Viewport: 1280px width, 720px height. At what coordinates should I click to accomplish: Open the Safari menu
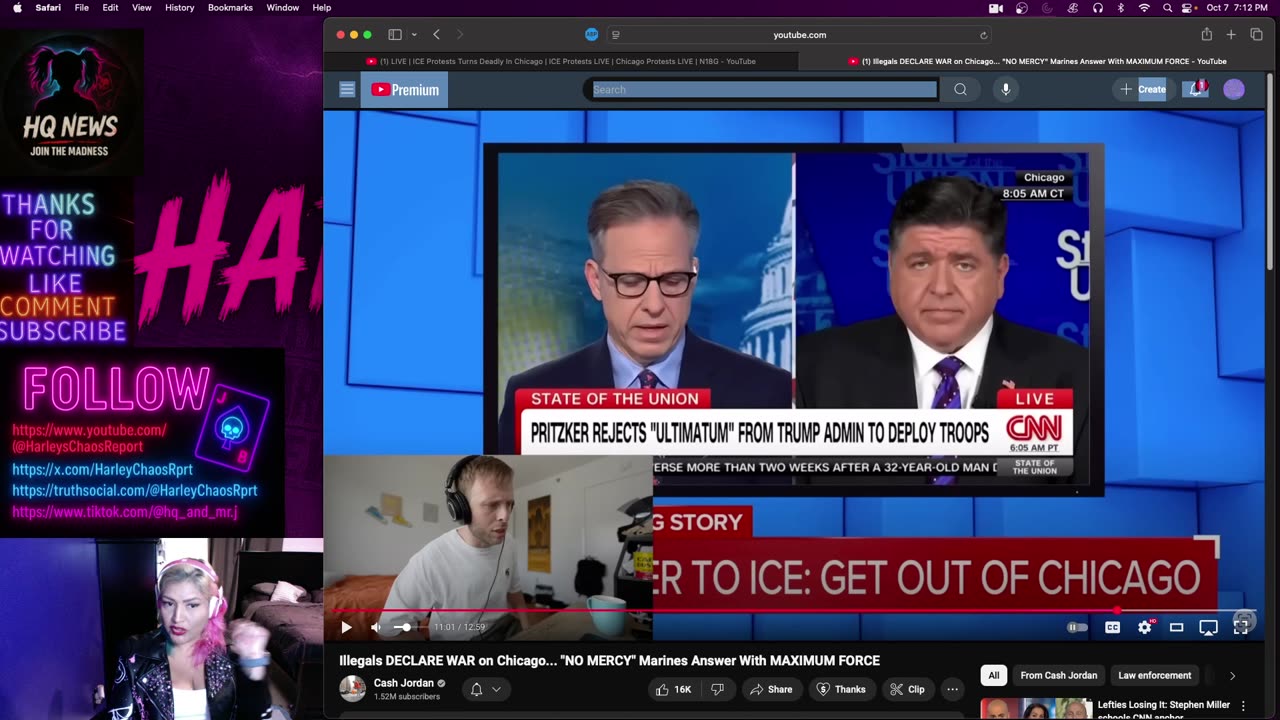point(48,7)
